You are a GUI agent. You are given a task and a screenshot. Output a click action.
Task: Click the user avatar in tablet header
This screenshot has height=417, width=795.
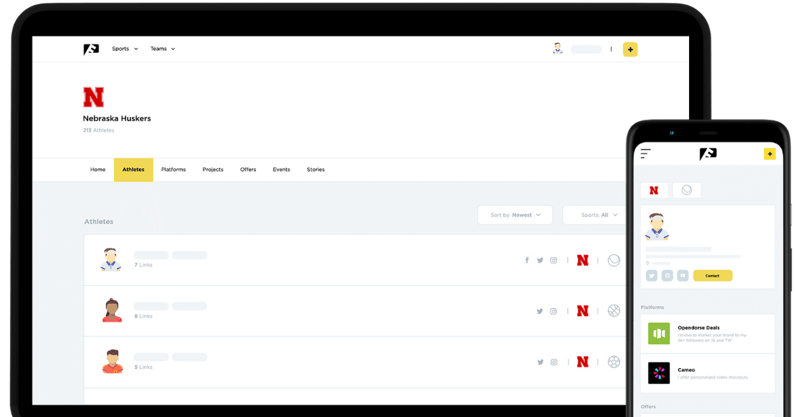point(558,49)
